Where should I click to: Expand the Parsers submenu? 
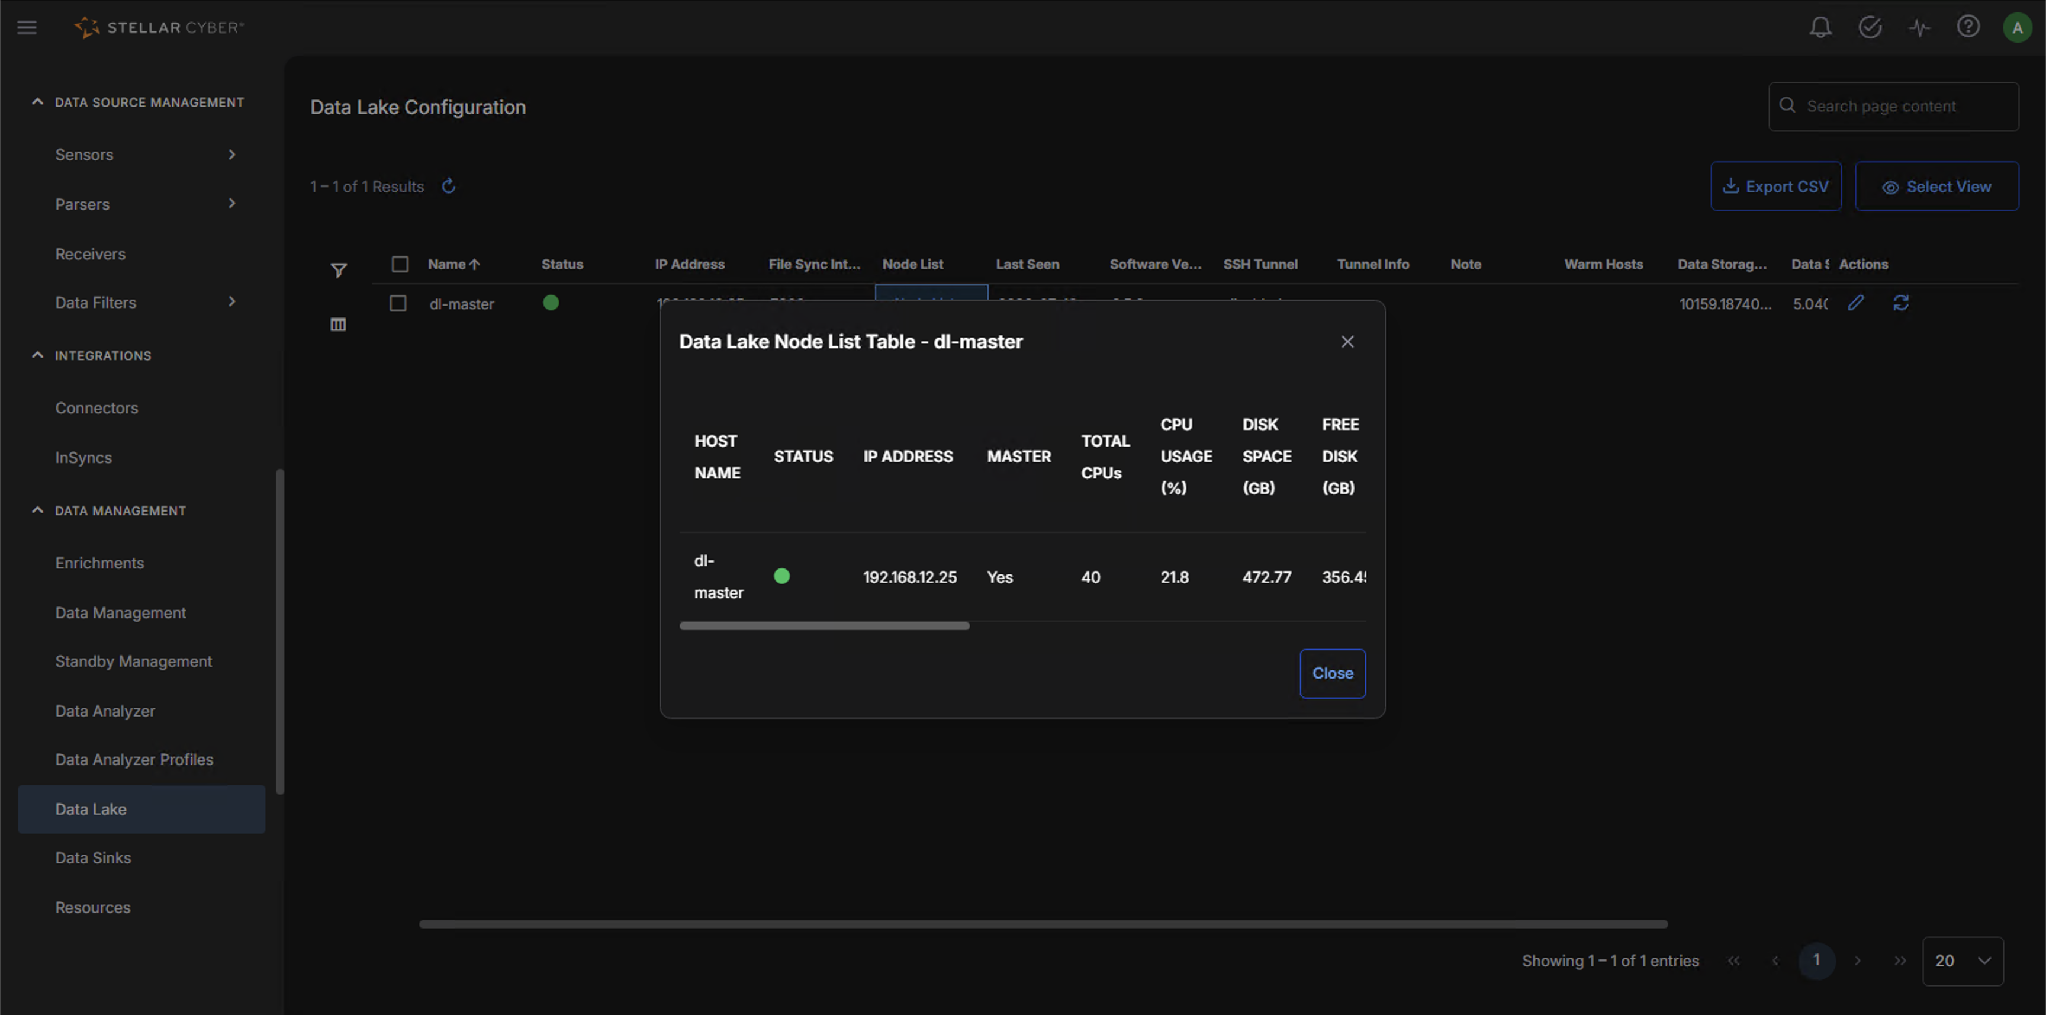(232, 204)
